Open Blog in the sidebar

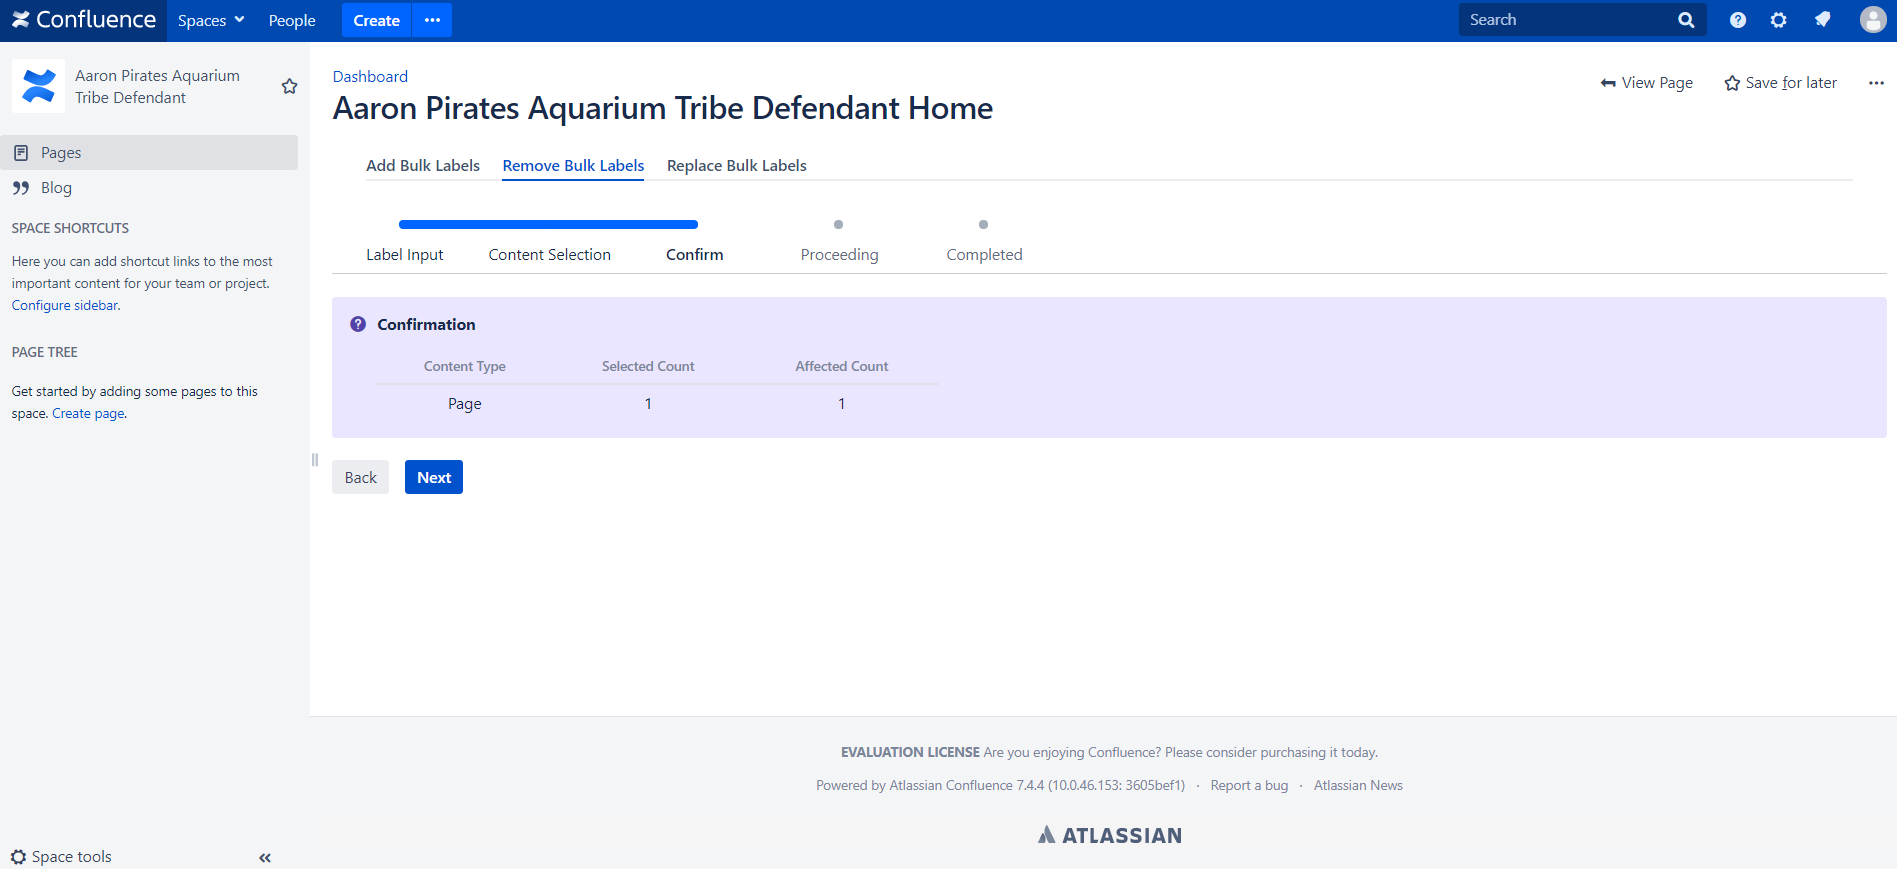[x=149, y=188]
